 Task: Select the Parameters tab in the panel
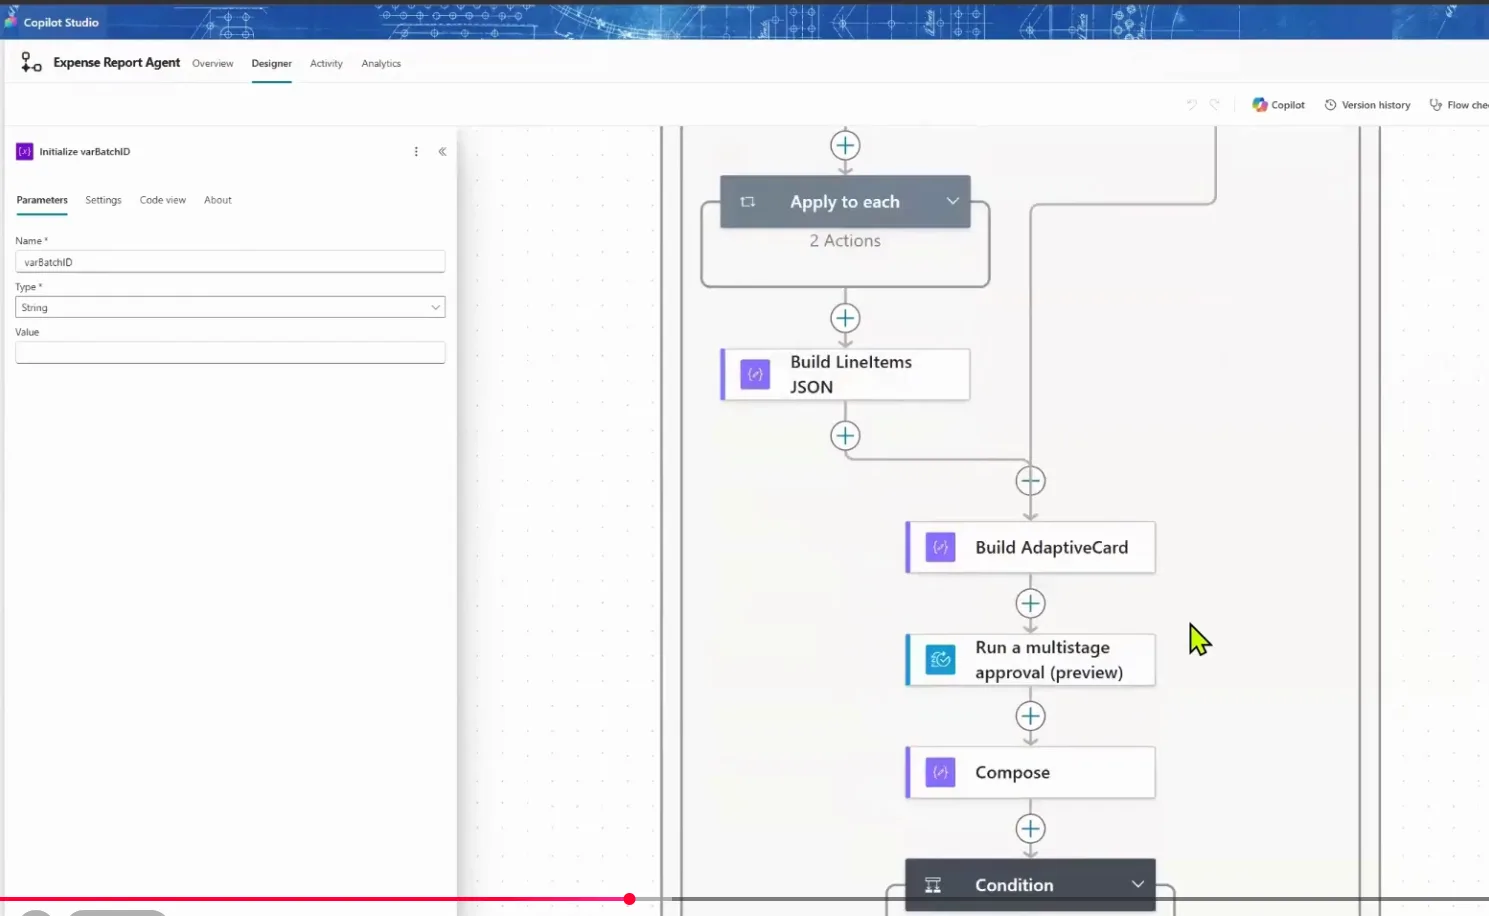pyautogui.click(x=42, y=200)
